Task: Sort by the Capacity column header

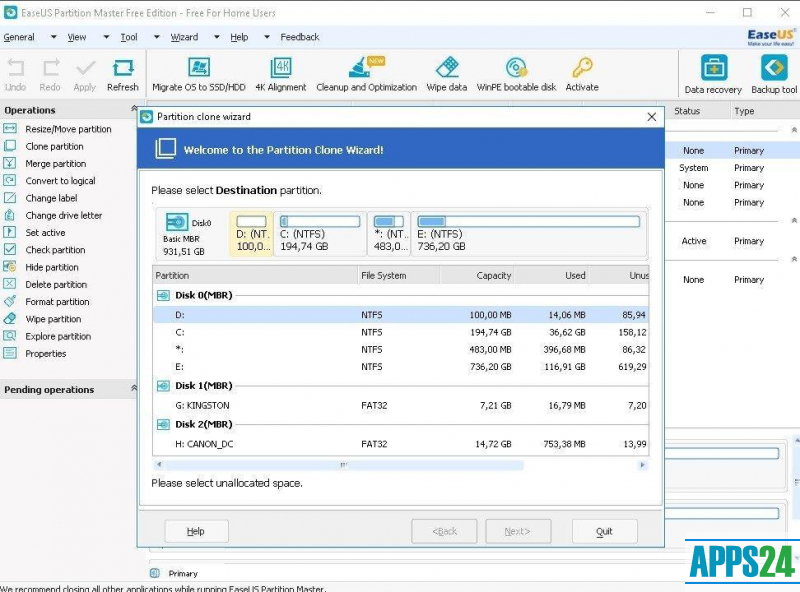Action: click(x=477, y=276)
